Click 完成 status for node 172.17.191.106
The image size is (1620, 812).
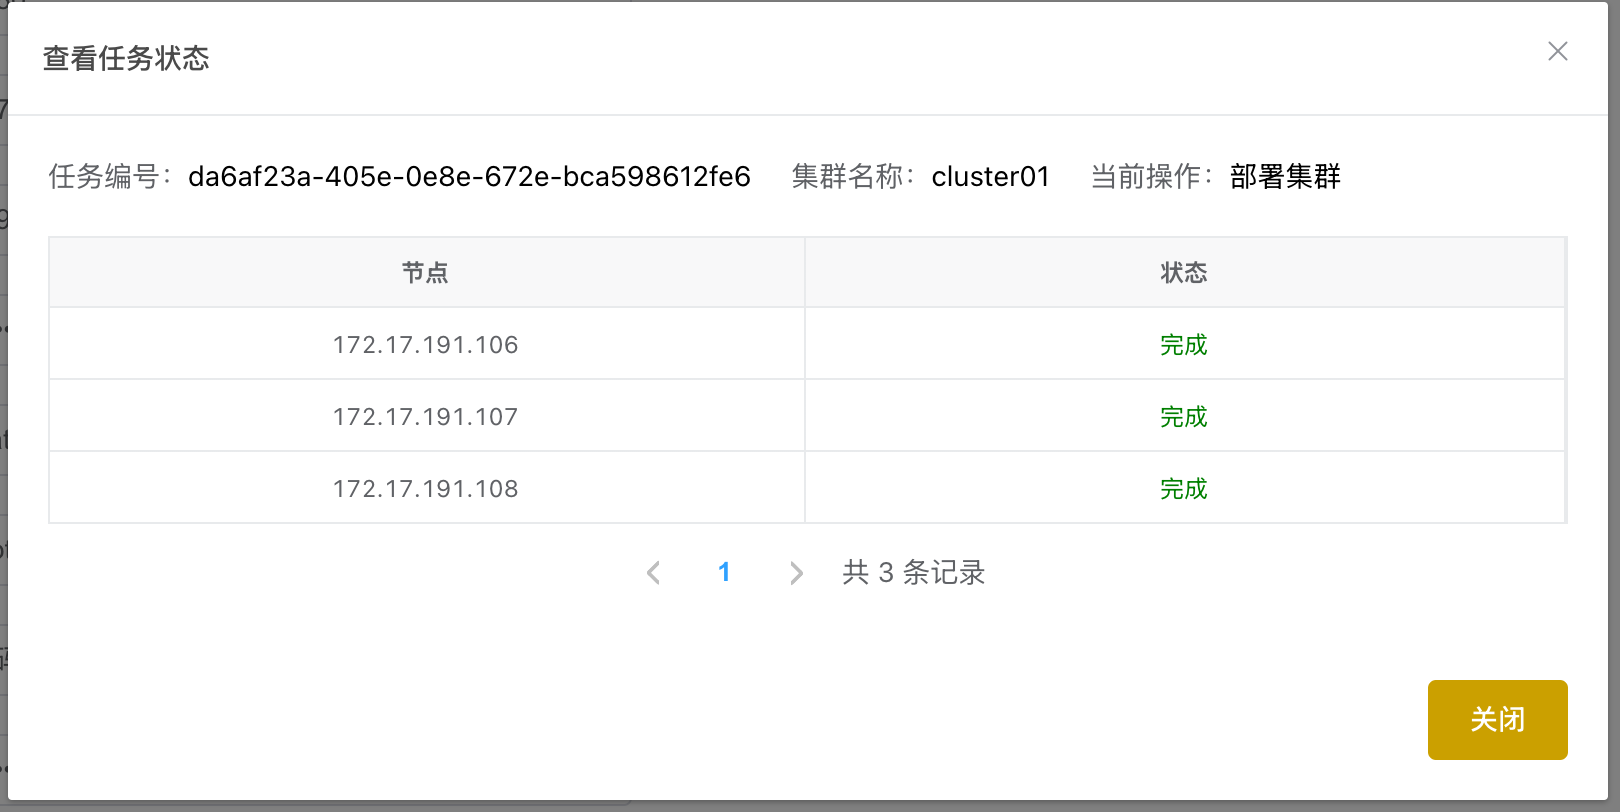click(x=1184, y=345)
